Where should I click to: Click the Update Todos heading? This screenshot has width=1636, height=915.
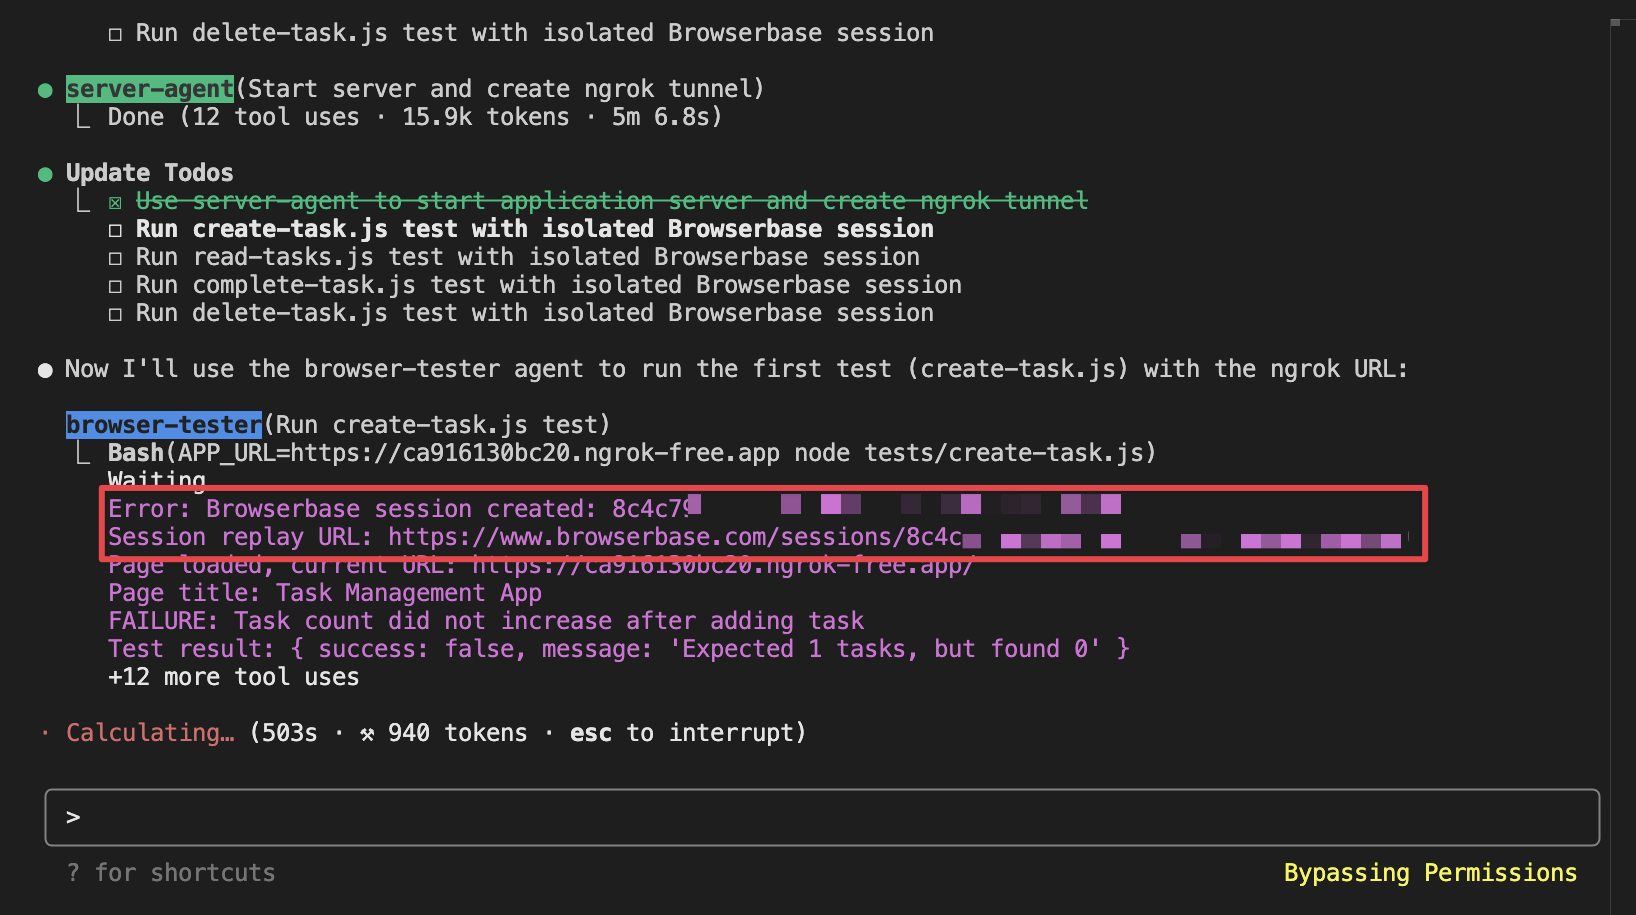pyautogui.click(x=150, y=173)
